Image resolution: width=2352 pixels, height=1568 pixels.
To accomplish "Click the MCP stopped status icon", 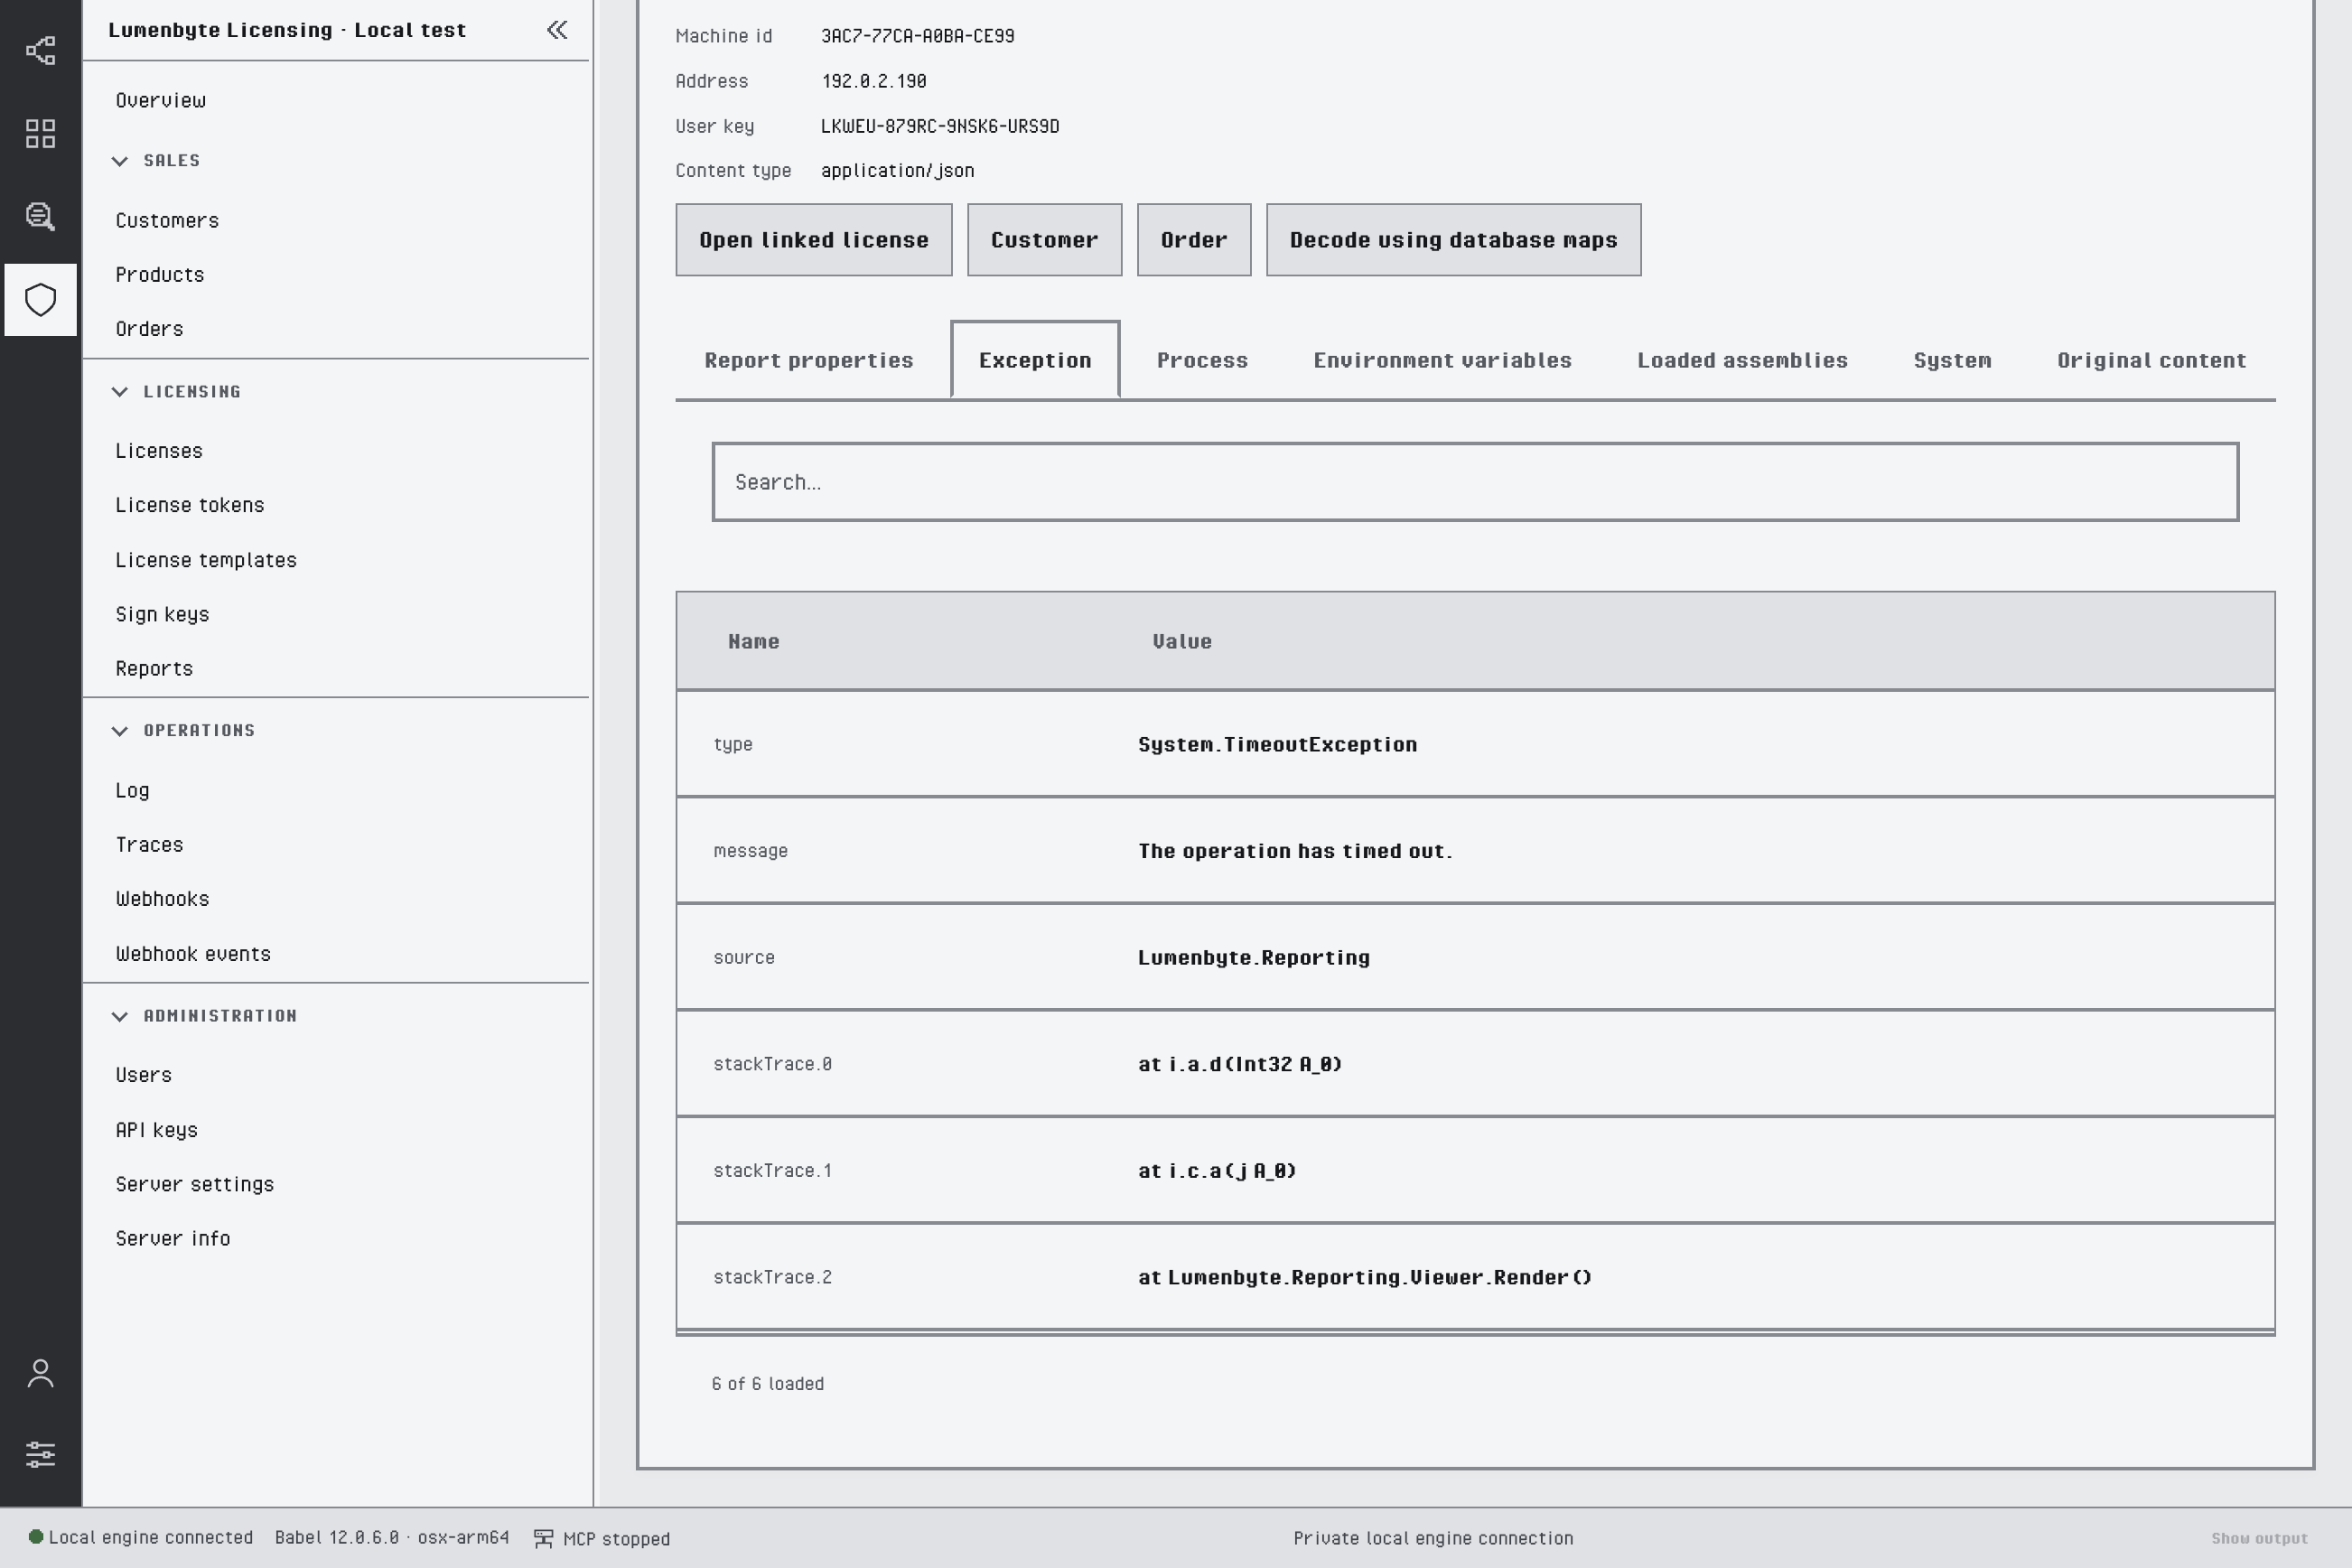I will (543, 1538).
